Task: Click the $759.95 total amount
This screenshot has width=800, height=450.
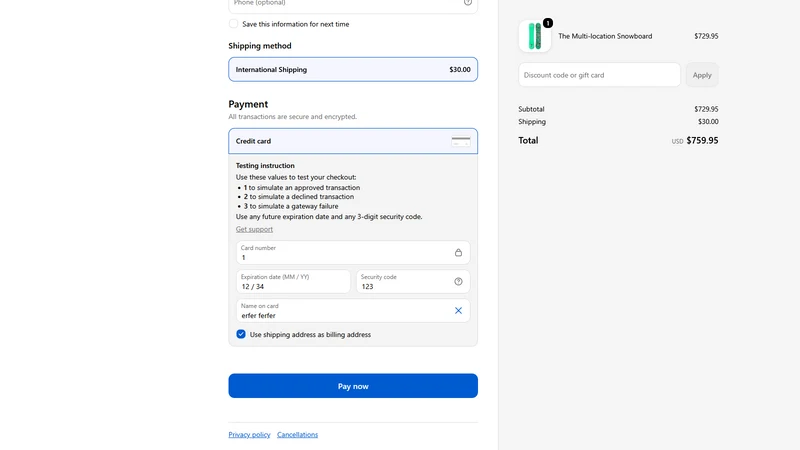Action: pyautogui.click(x=702, y=140)
